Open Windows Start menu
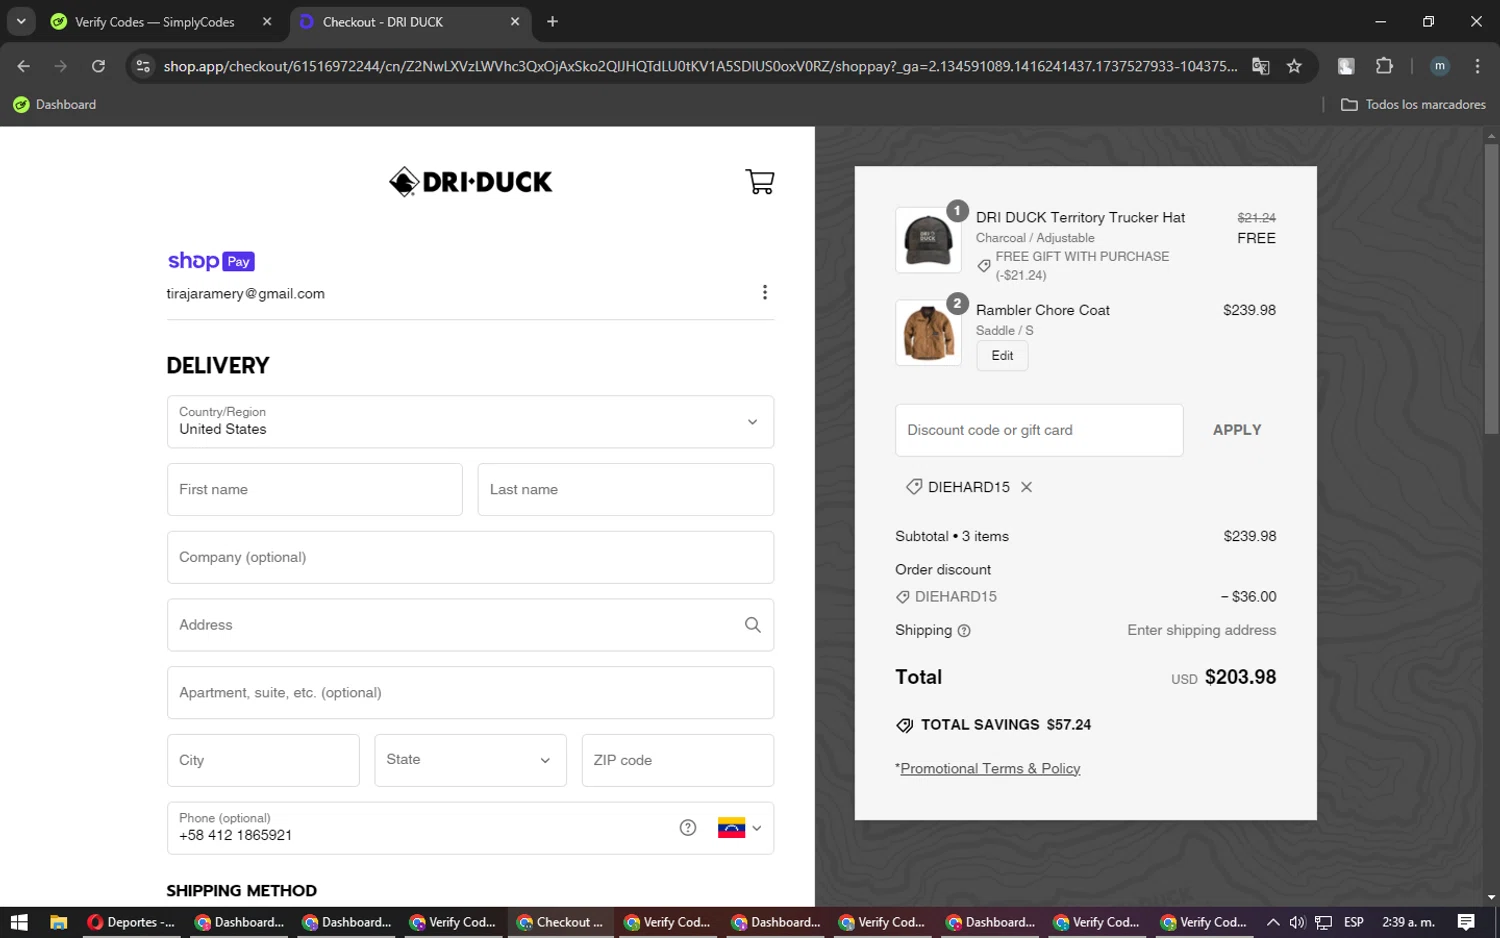This screenshot has height=938, width=1500. click(x=19, y=922)
